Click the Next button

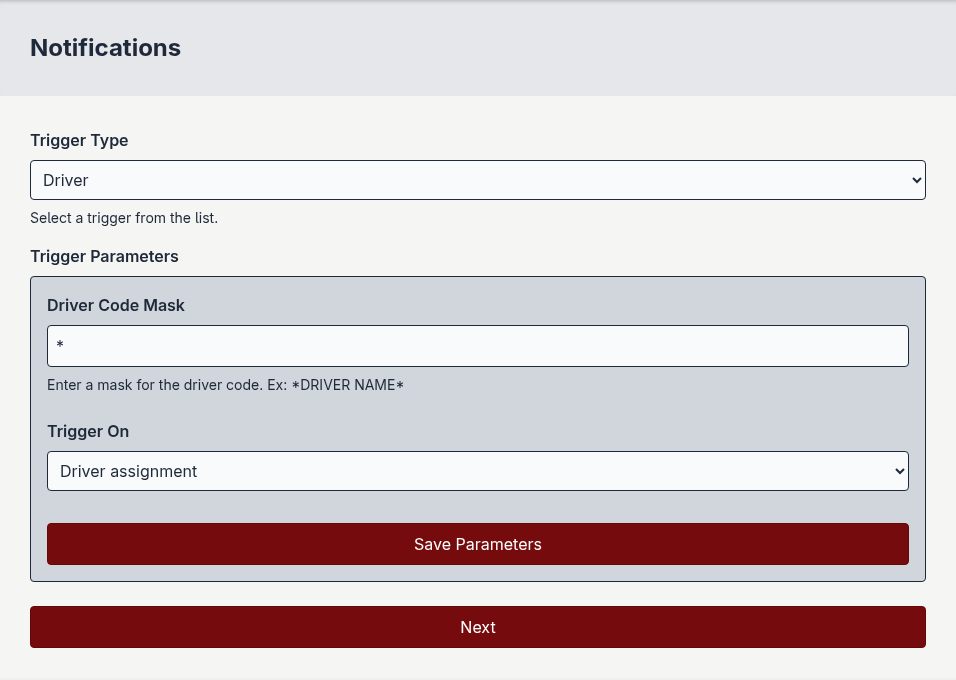[x=477, y=627]
